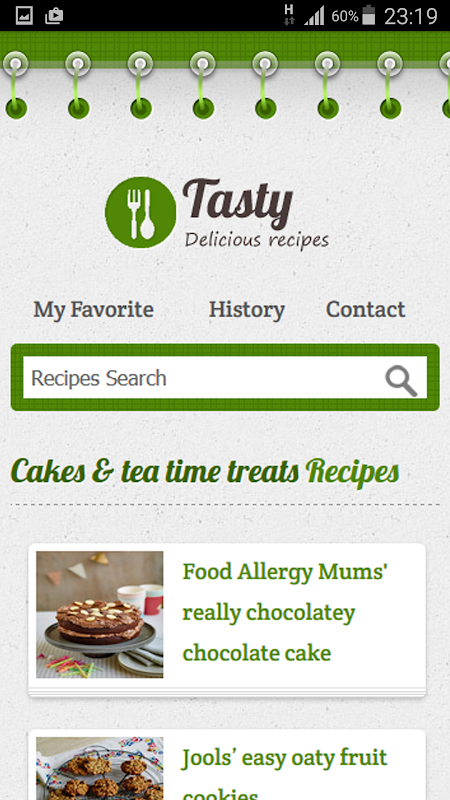450x800 pixels.
Task: Tap the Cakes & tea time treats heading
Action: tap(205, 471)
